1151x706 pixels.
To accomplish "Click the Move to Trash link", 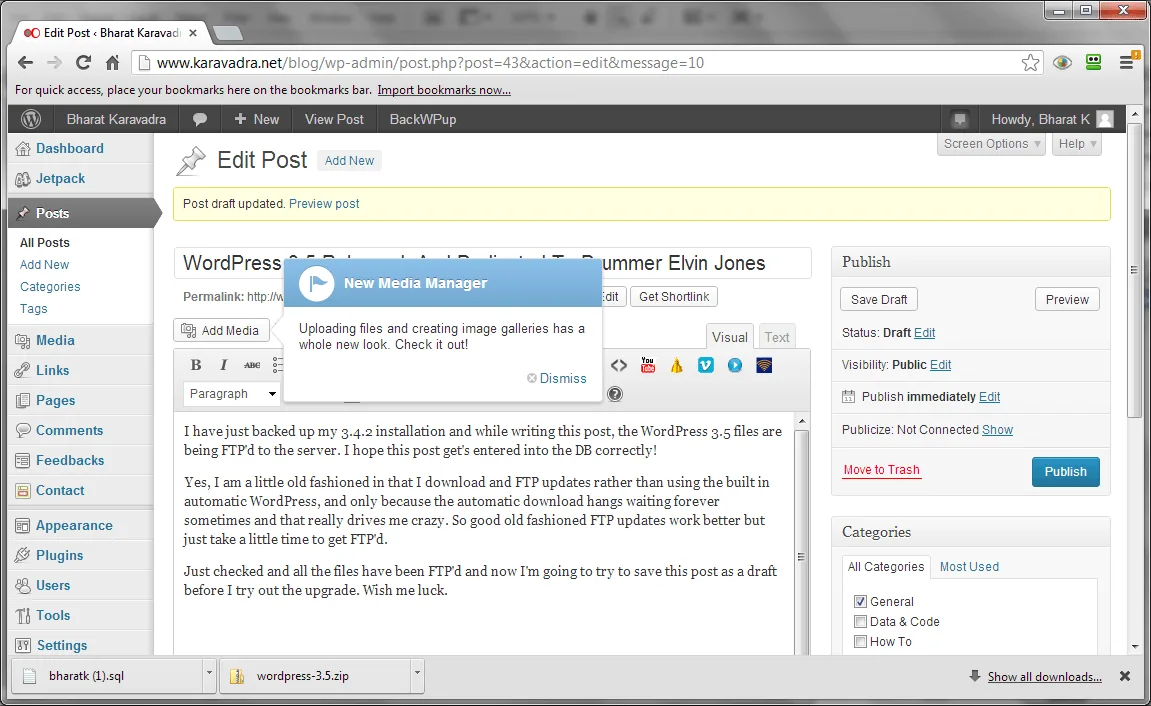I will [882, 470].
